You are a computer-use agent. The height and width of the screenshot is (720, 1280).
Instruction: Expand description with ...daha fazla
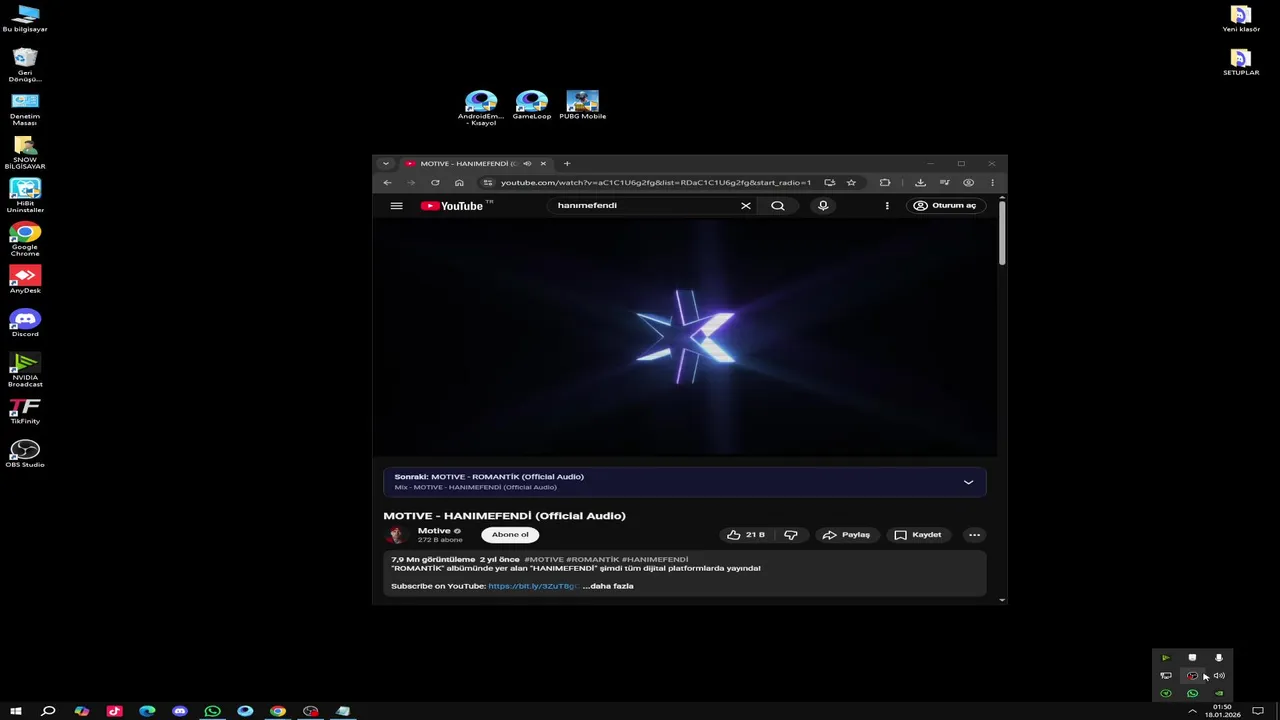608,586
